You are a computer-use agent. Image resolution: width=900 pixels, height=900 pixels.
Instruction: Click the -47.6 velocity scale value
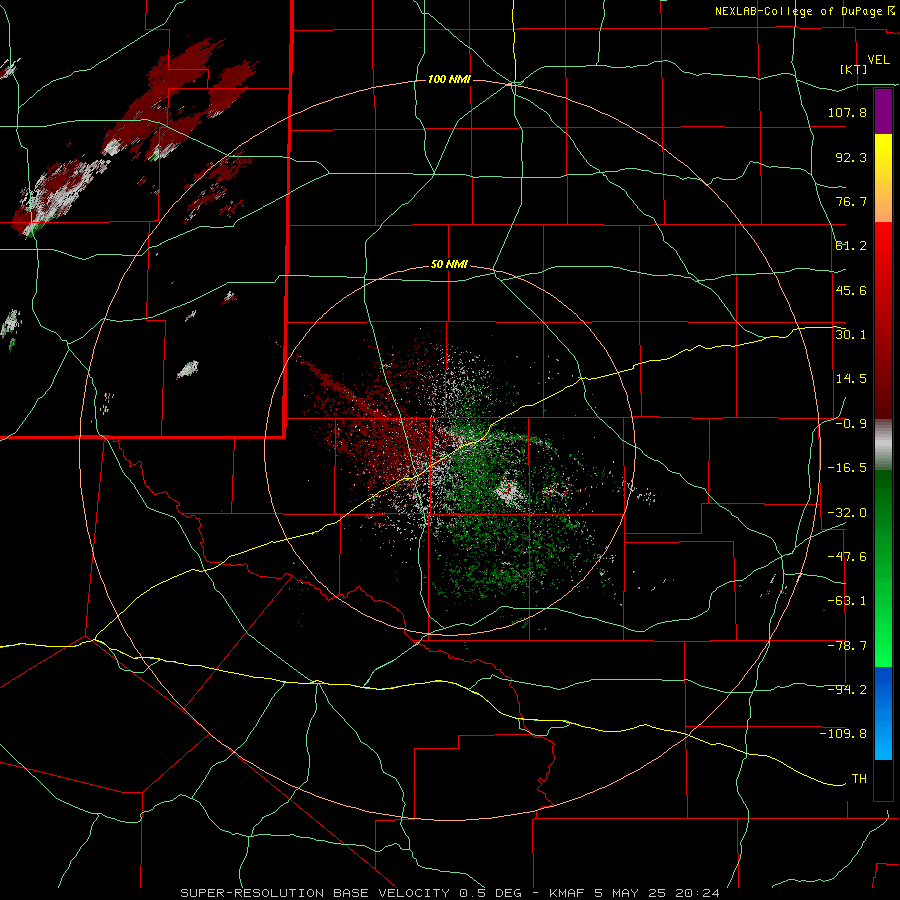point(847,557)
